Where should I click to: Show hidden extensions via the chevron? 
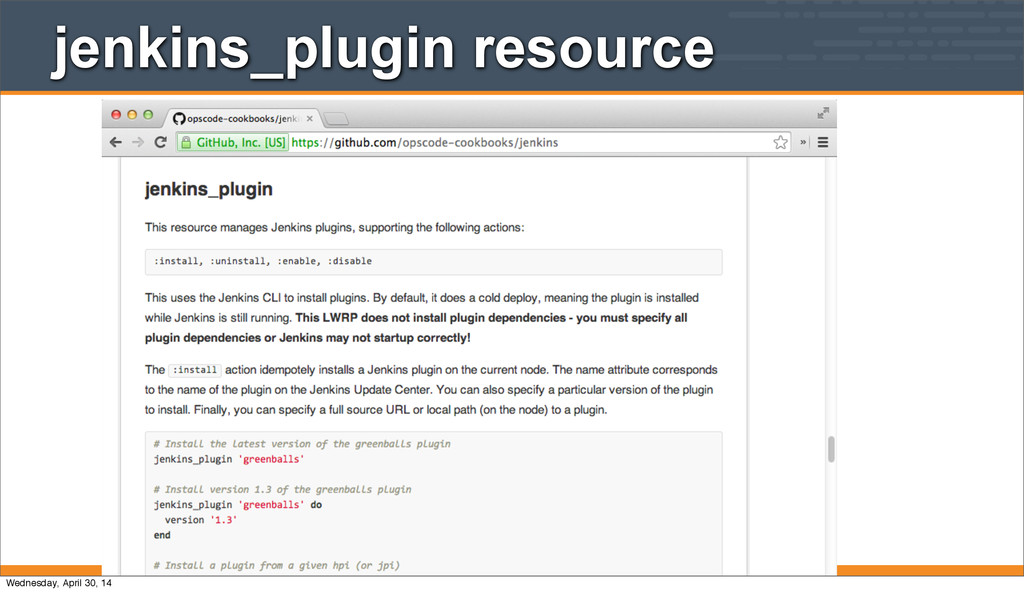click(803, 142)
